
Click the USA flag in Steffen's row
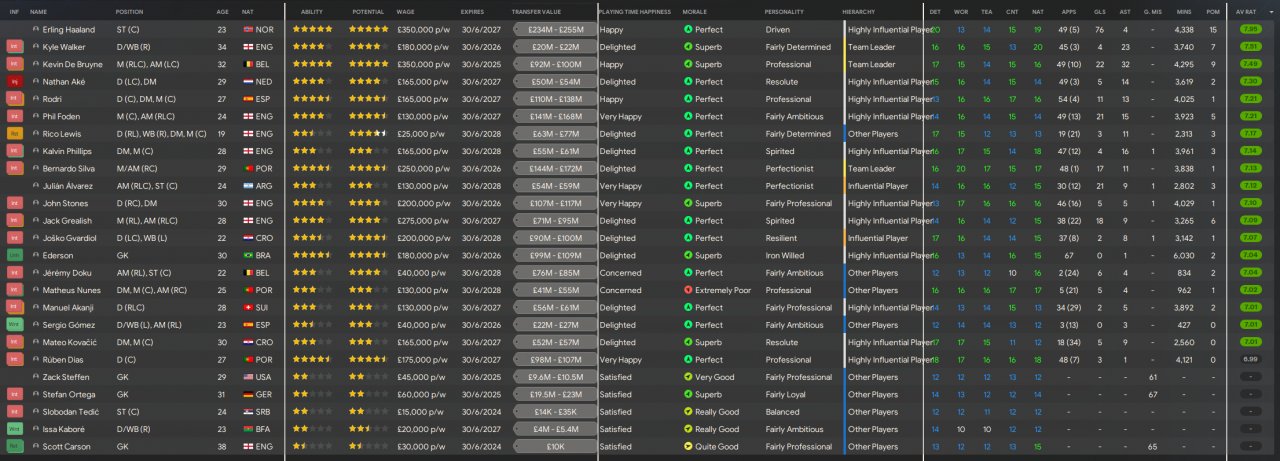tap(248, 377)
